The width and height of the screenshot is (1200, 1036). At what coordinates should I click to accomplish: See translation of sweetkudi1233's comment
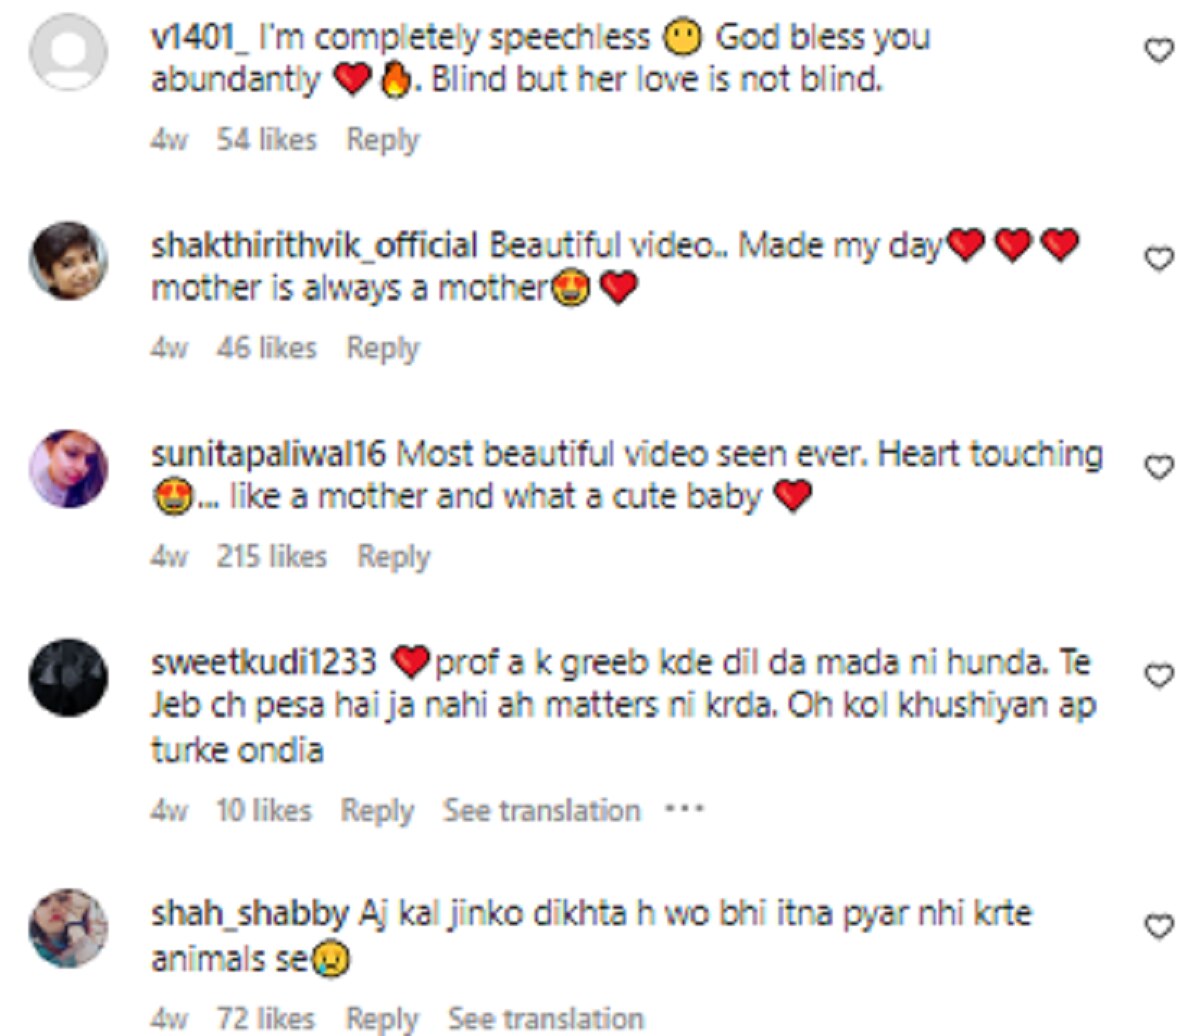click(541, 809)
